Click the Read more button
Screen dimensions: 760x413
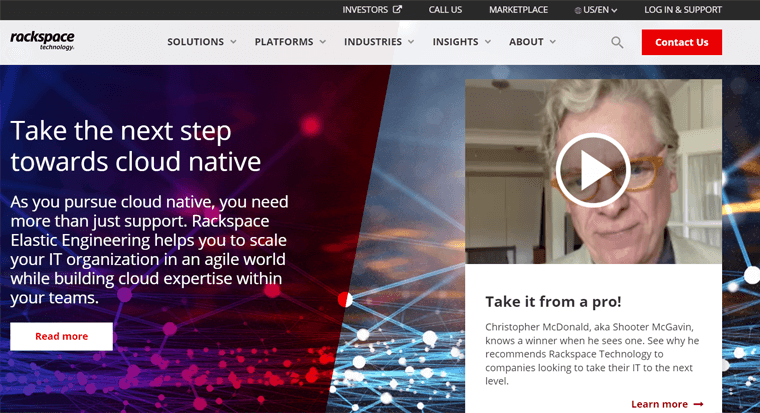62,336
